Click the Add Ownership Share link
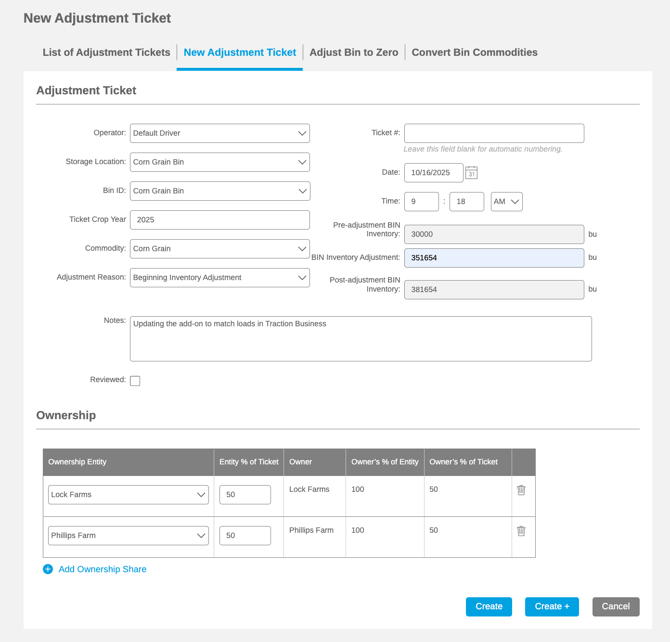This screenshot has height=642, width=670. tap(102, 569)
